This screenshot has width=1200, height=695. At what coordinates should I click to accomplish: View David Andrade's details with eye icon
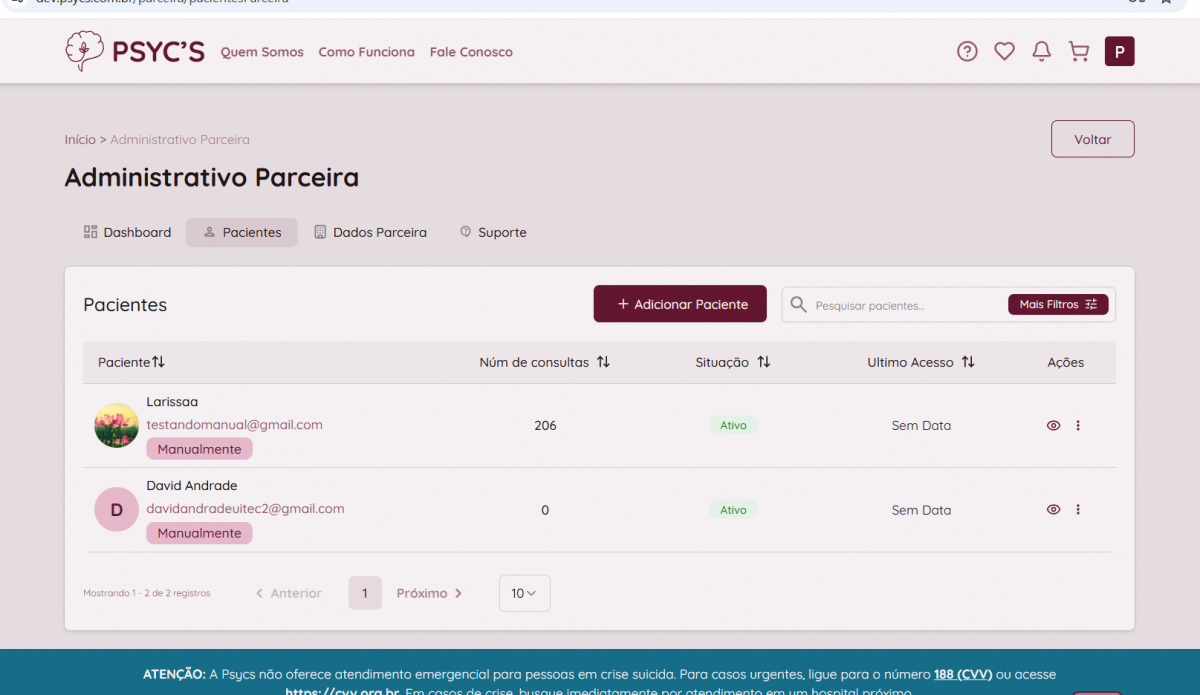pos(1053,509)
